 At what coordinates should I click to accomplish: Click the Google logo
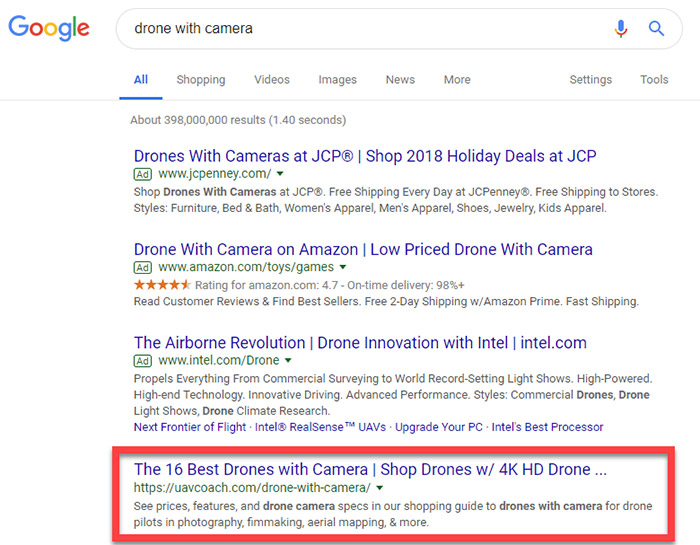click(49, 28)
